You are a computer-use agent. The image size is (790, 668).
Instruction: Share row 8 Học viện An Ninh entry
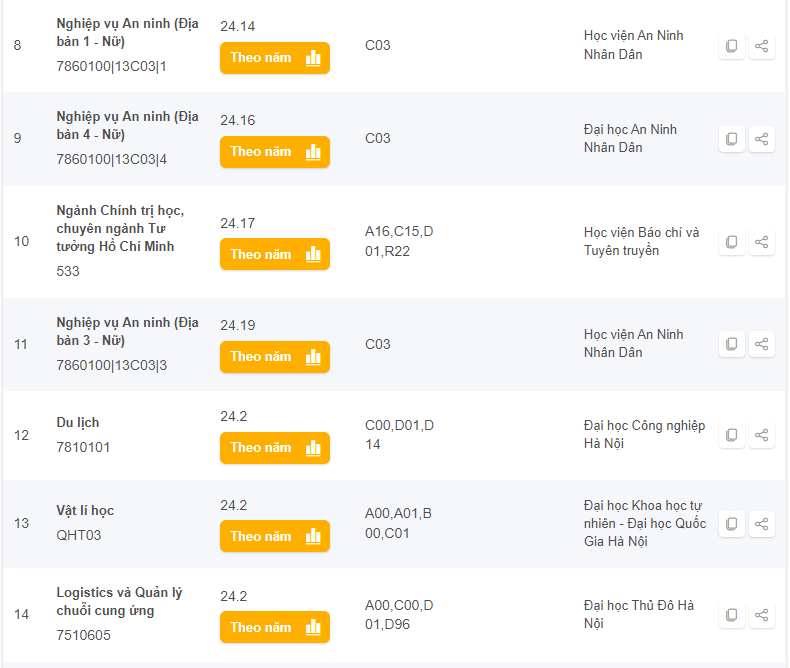762,46
